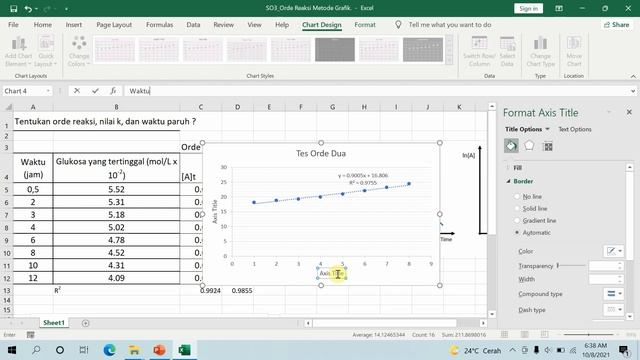The height and width of the screenshot is (360, 640).
Task: Click the zoom slider in status bar
Action: pos(588,334)
